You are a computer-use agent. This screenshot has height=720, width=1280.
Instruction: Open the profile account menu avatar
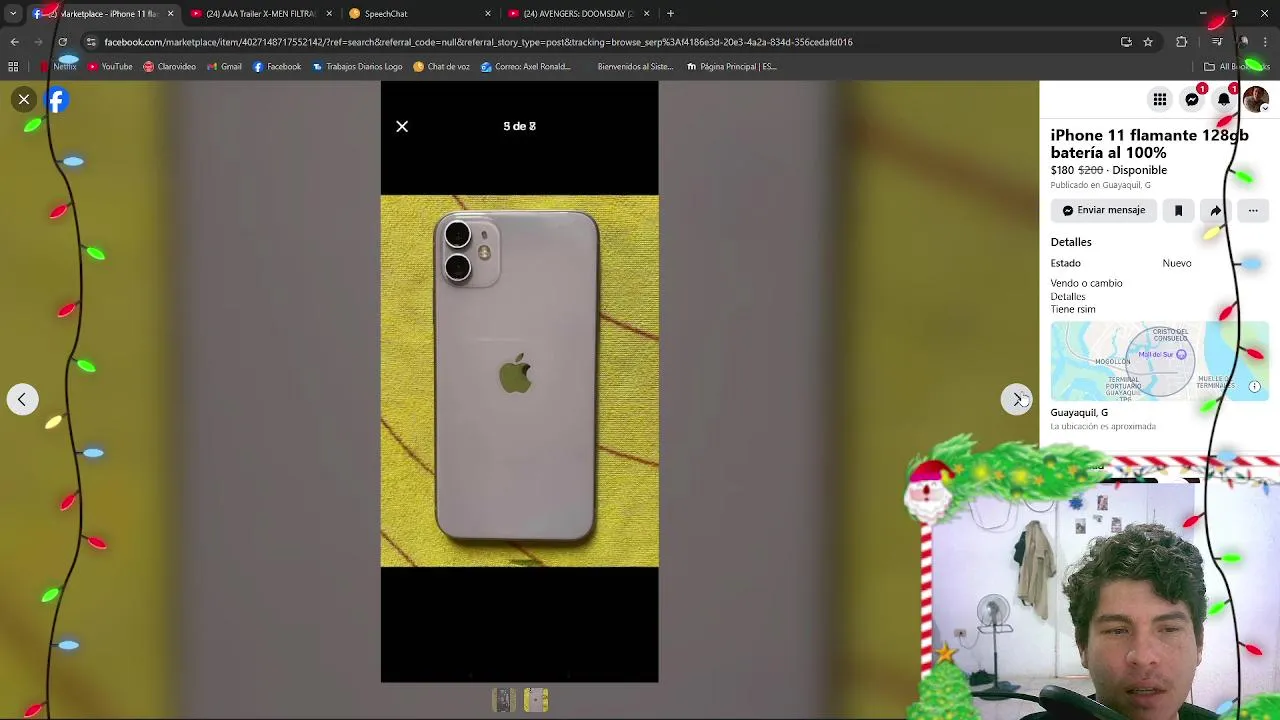click(x=1256, y=99)
